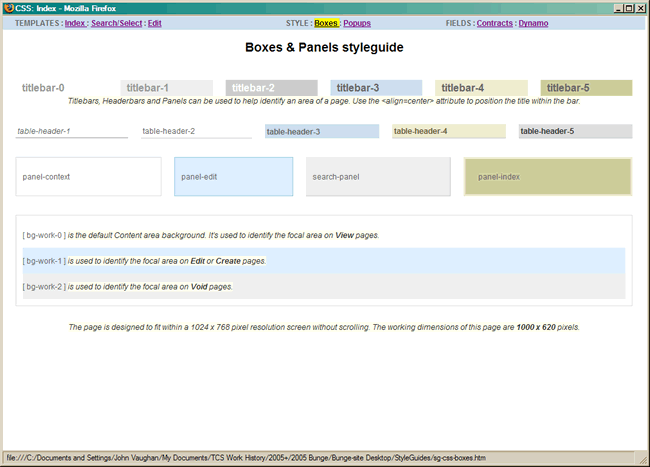Open the Popups style link
650x467 pixels.
[x=357, y=23]
